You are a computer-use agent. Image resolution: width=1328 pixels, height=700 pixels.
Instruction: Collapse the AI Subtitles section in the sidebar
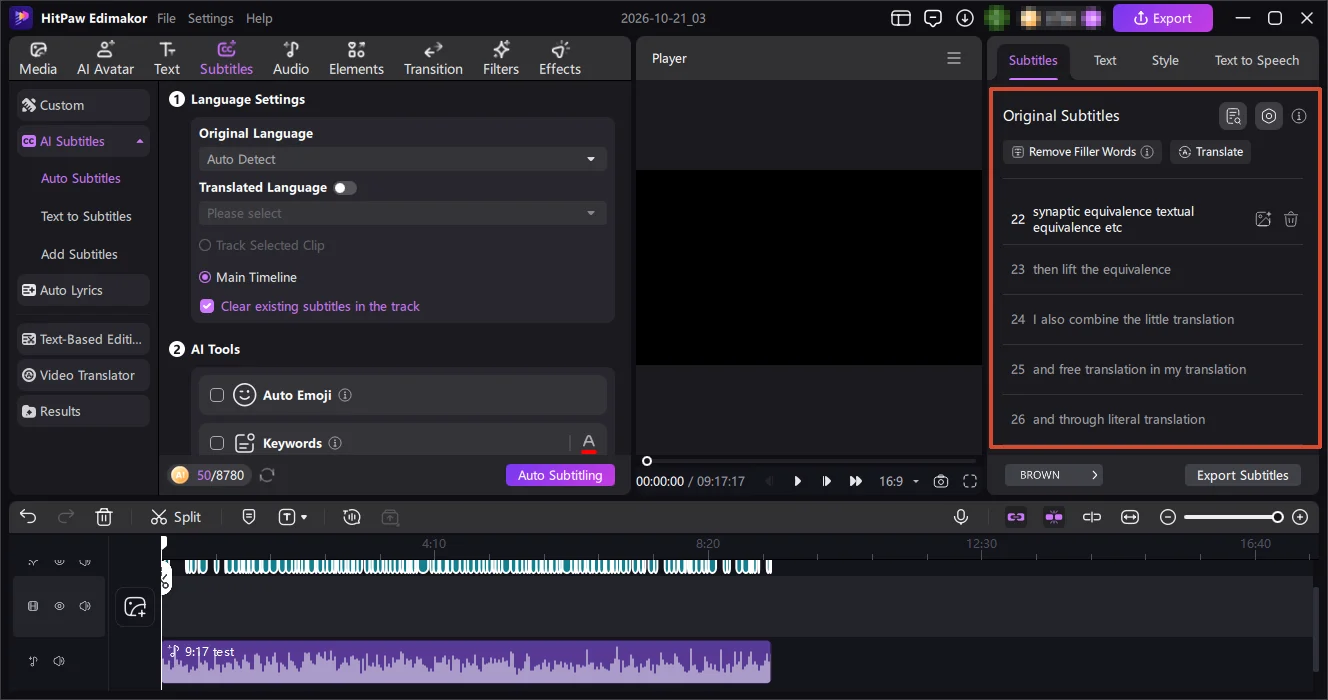tap(140, 142)
